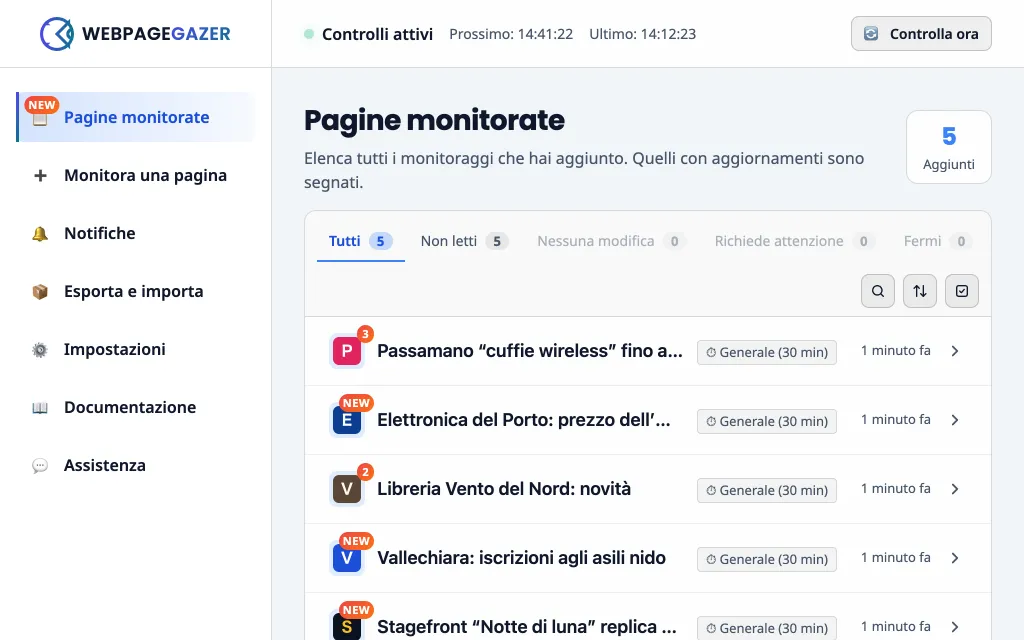Click the blue E avatar of Elettronica del Porto
The image size is (1024, 640).
click(x=347, y=421)
